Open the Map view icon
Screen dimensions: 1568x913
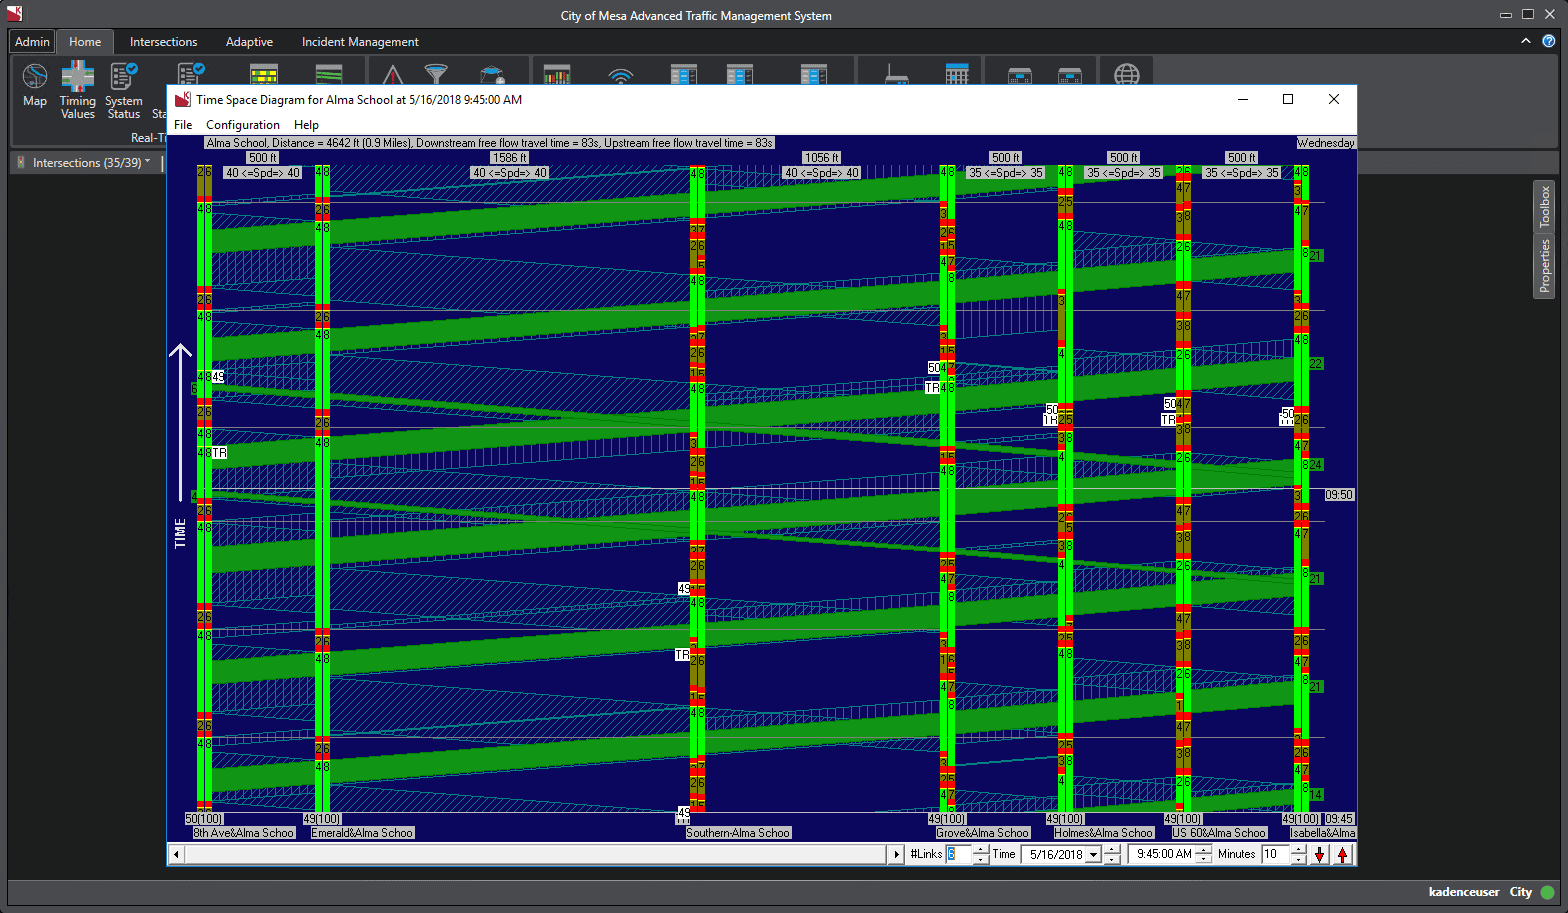pos(35,84)
